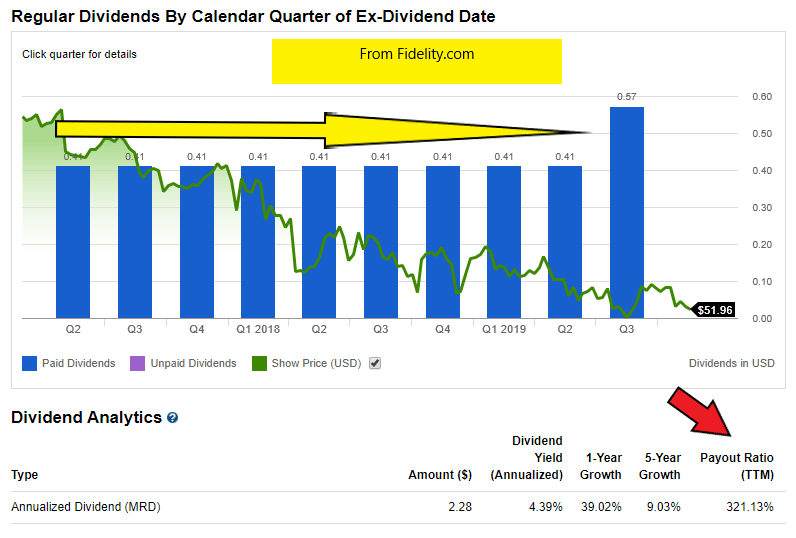Viewport: 796px width, 538px height.
Task: Click the Dividend Analytics help question-mark icon
Action: (x=173, y=418)
